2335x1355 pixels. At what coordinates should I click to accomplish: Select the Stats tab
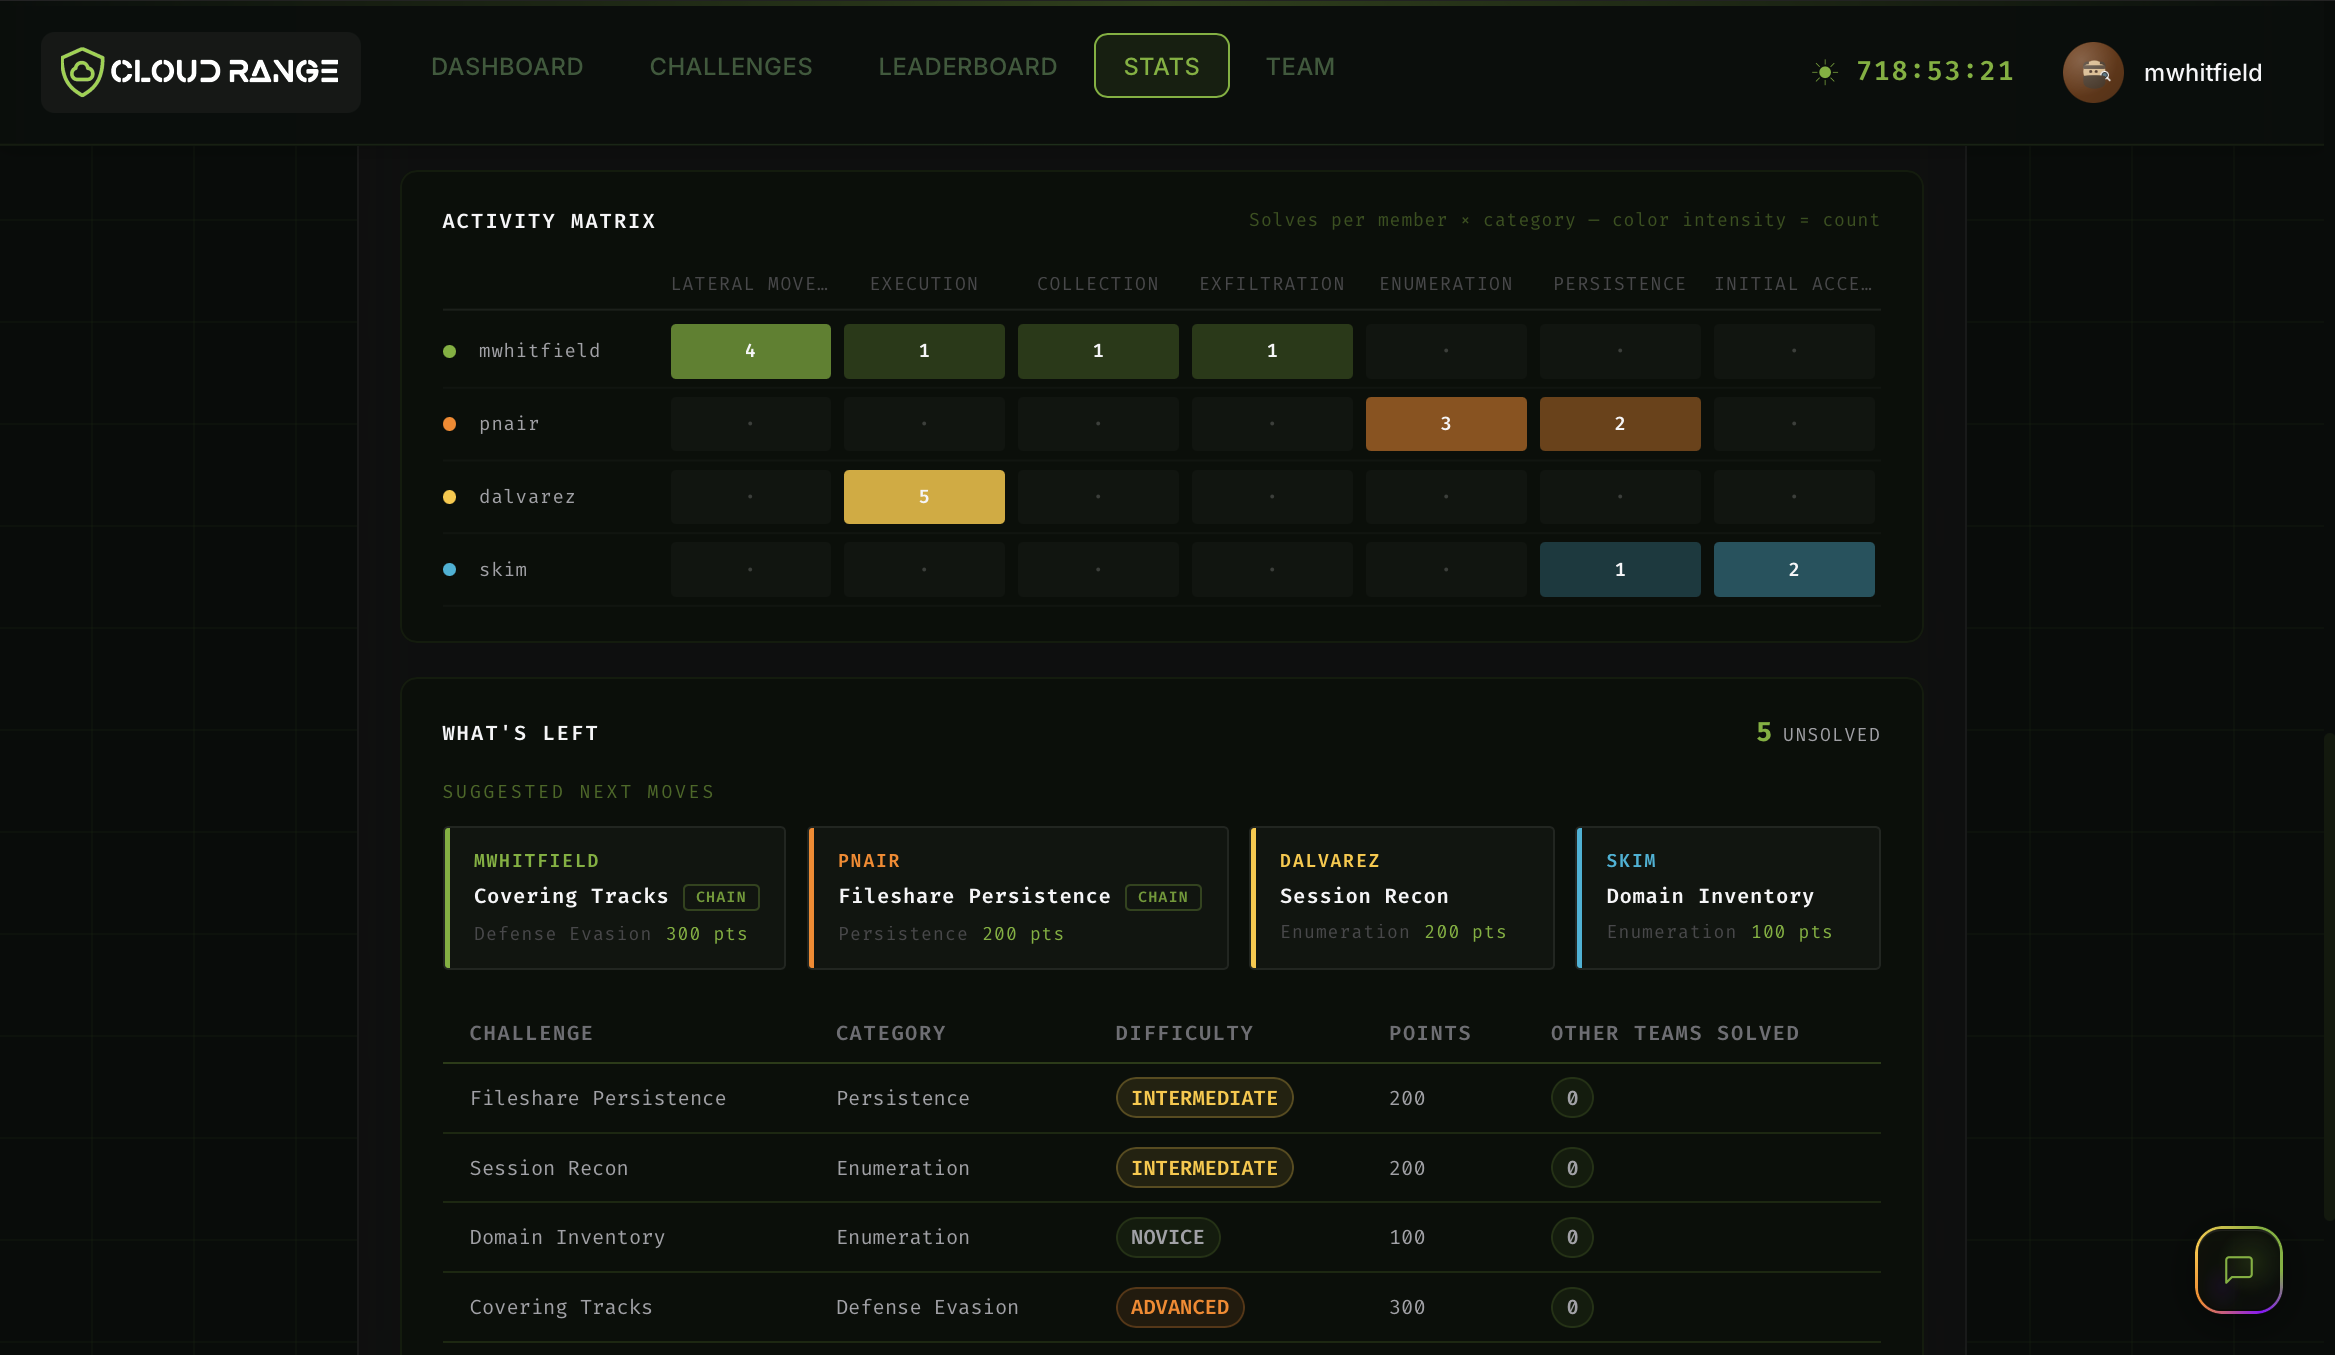[1161, 66]
